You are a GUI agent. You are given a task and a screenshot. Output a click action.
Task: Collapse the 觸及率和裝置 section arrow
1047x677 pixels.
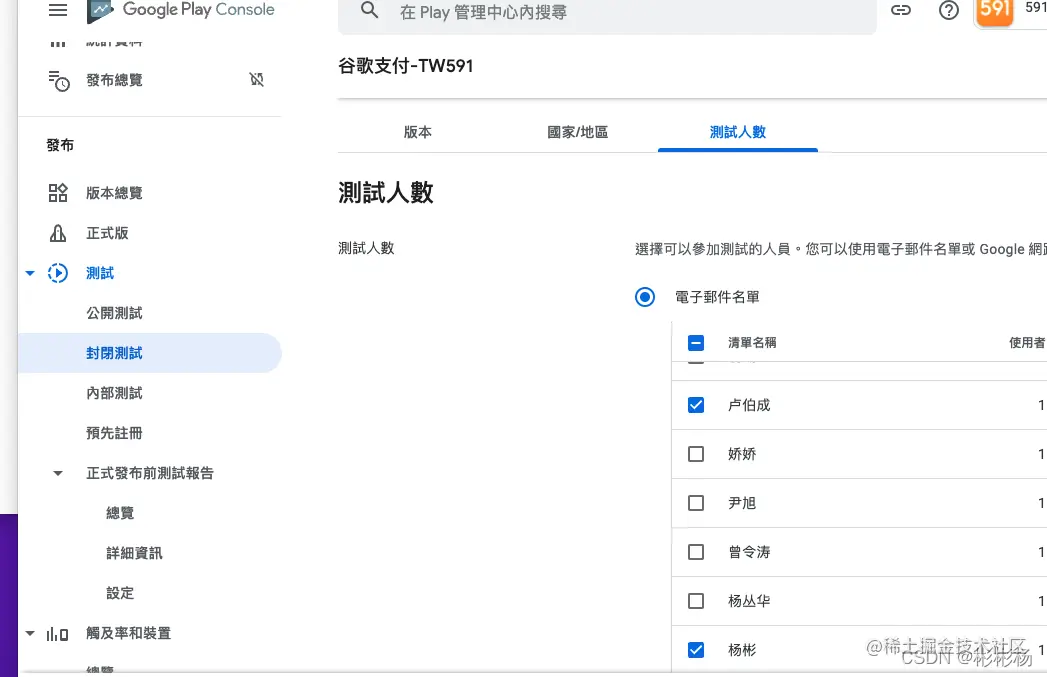pos(30,634)
